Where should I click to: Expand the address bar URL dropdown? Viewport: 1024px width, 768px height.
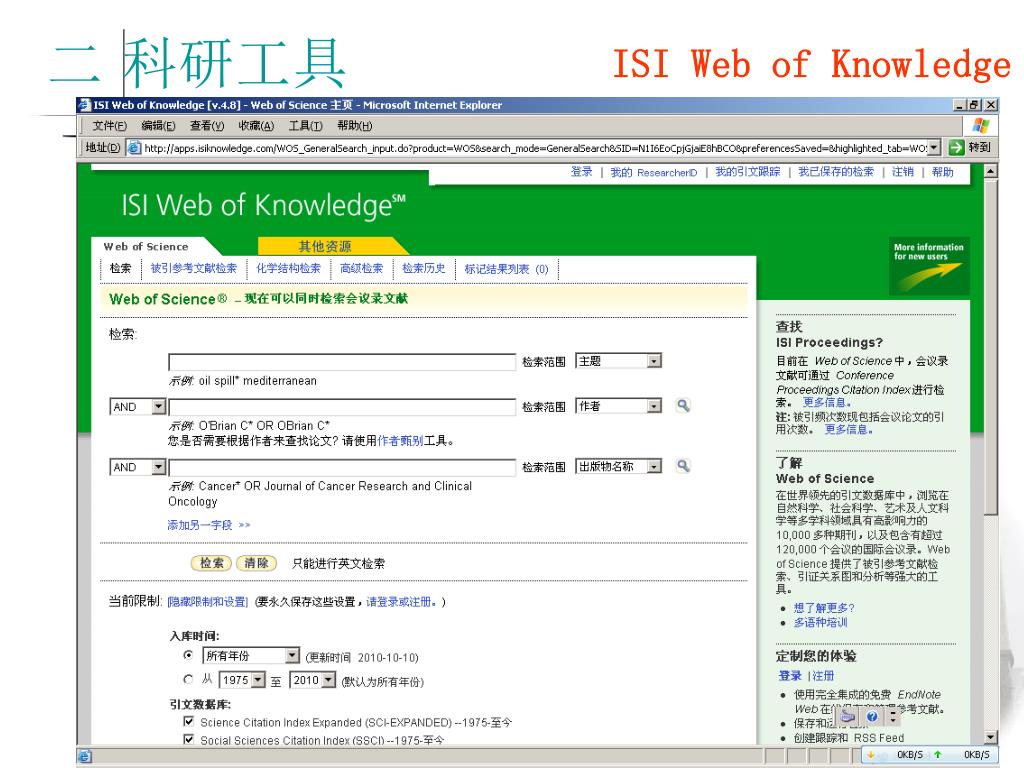[x=935, y=148]
